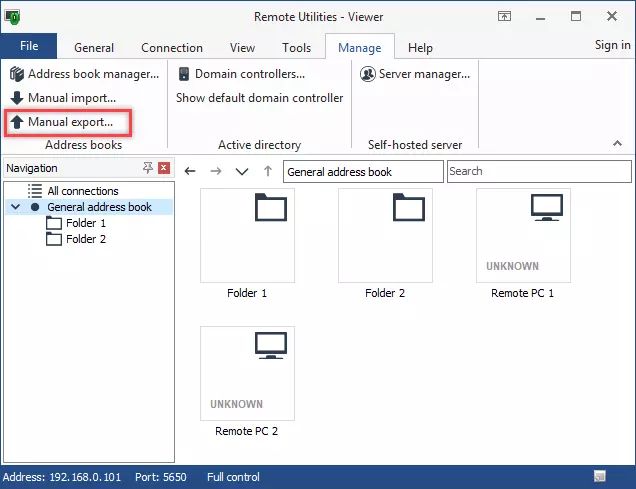Launch the Server manager

tap(415, 74)
